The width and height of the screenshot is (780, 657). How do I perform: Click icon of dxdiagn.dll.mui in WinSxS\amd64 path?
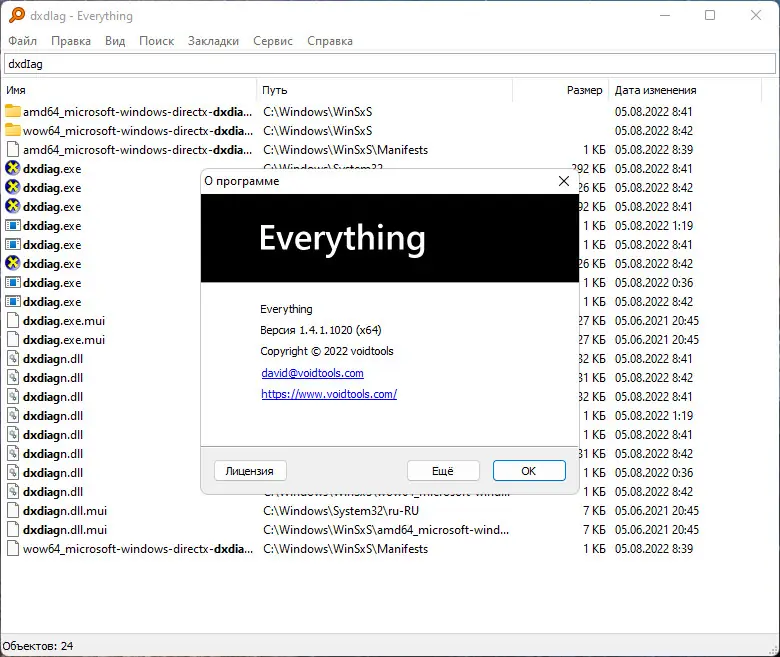tap(13, 530)
